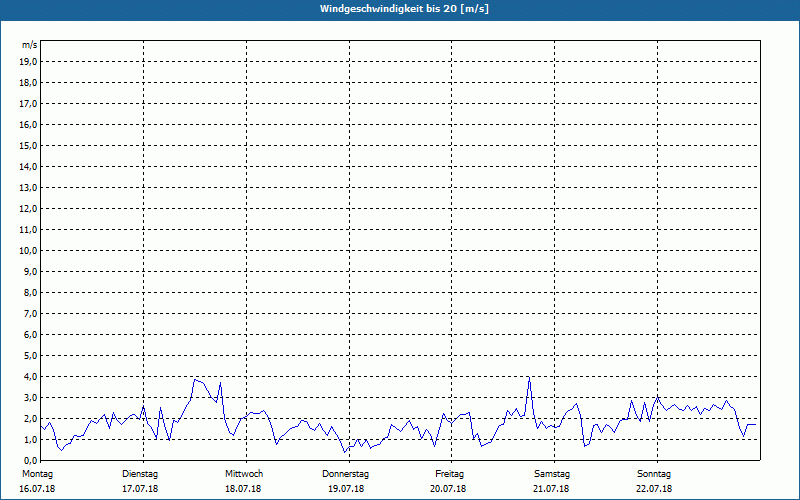Select the 16,0 y-axis label
Viewport: 800px width, 500px height.
click(28, 124)
